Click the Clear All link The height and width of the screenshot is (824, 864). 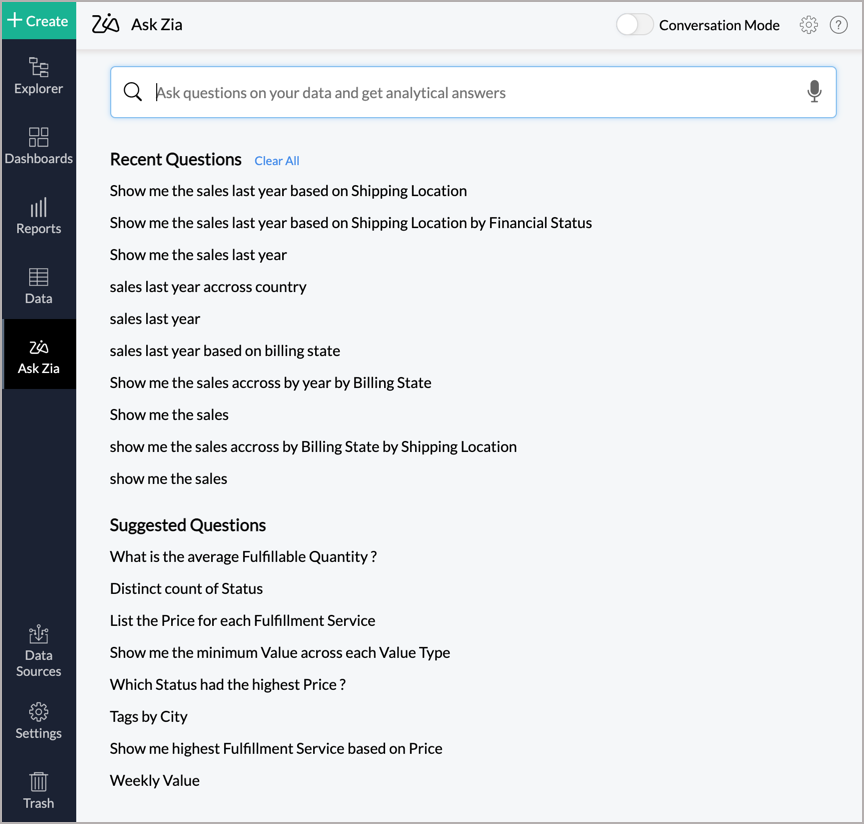[277, 161]
